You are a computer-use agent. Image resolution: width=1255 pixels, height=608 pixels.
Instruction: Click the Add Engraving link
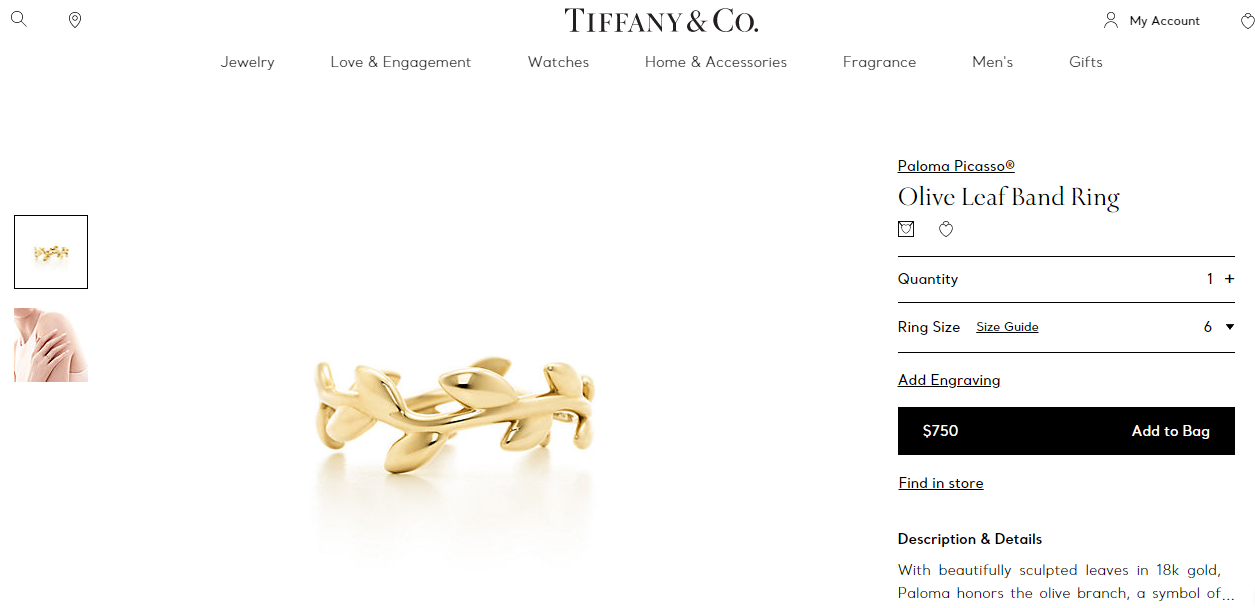949,380
